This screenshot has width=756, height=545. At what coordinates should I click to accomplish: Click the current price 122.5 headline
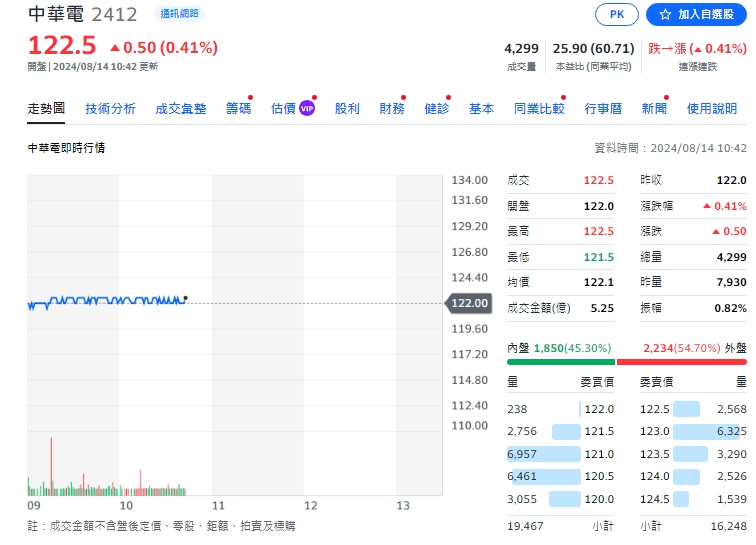click(x=62, y=45)
